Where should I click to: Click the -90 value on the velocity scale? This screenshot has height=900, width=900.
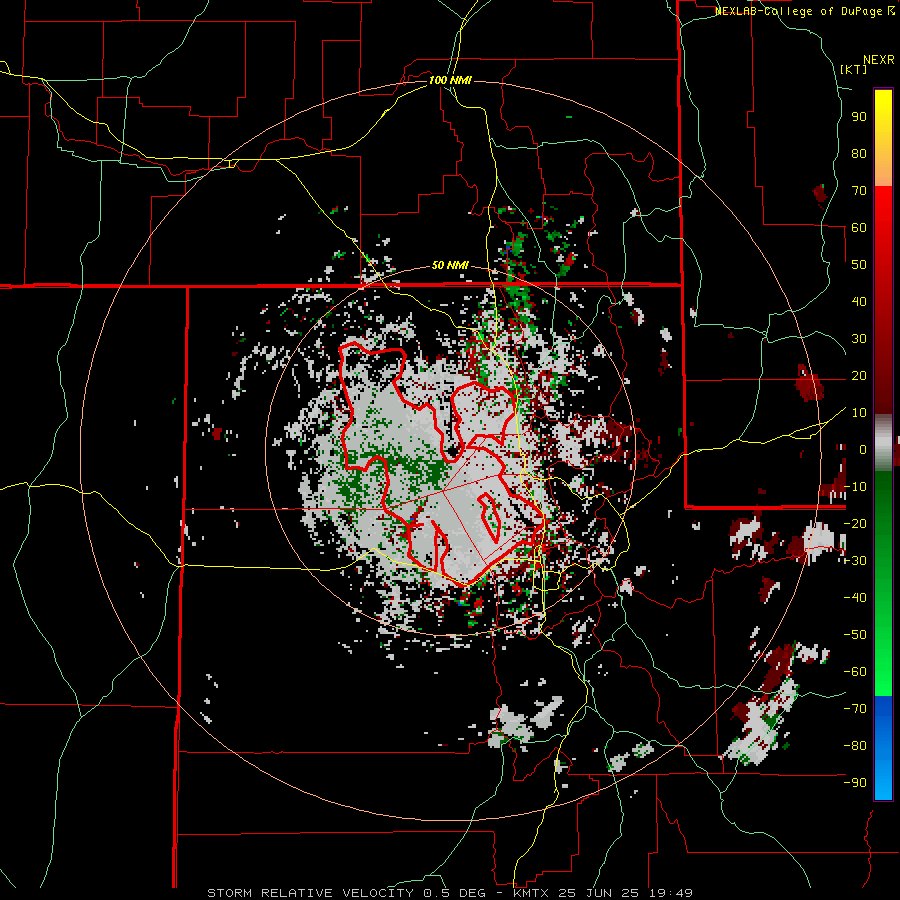[x=855, y=782]
